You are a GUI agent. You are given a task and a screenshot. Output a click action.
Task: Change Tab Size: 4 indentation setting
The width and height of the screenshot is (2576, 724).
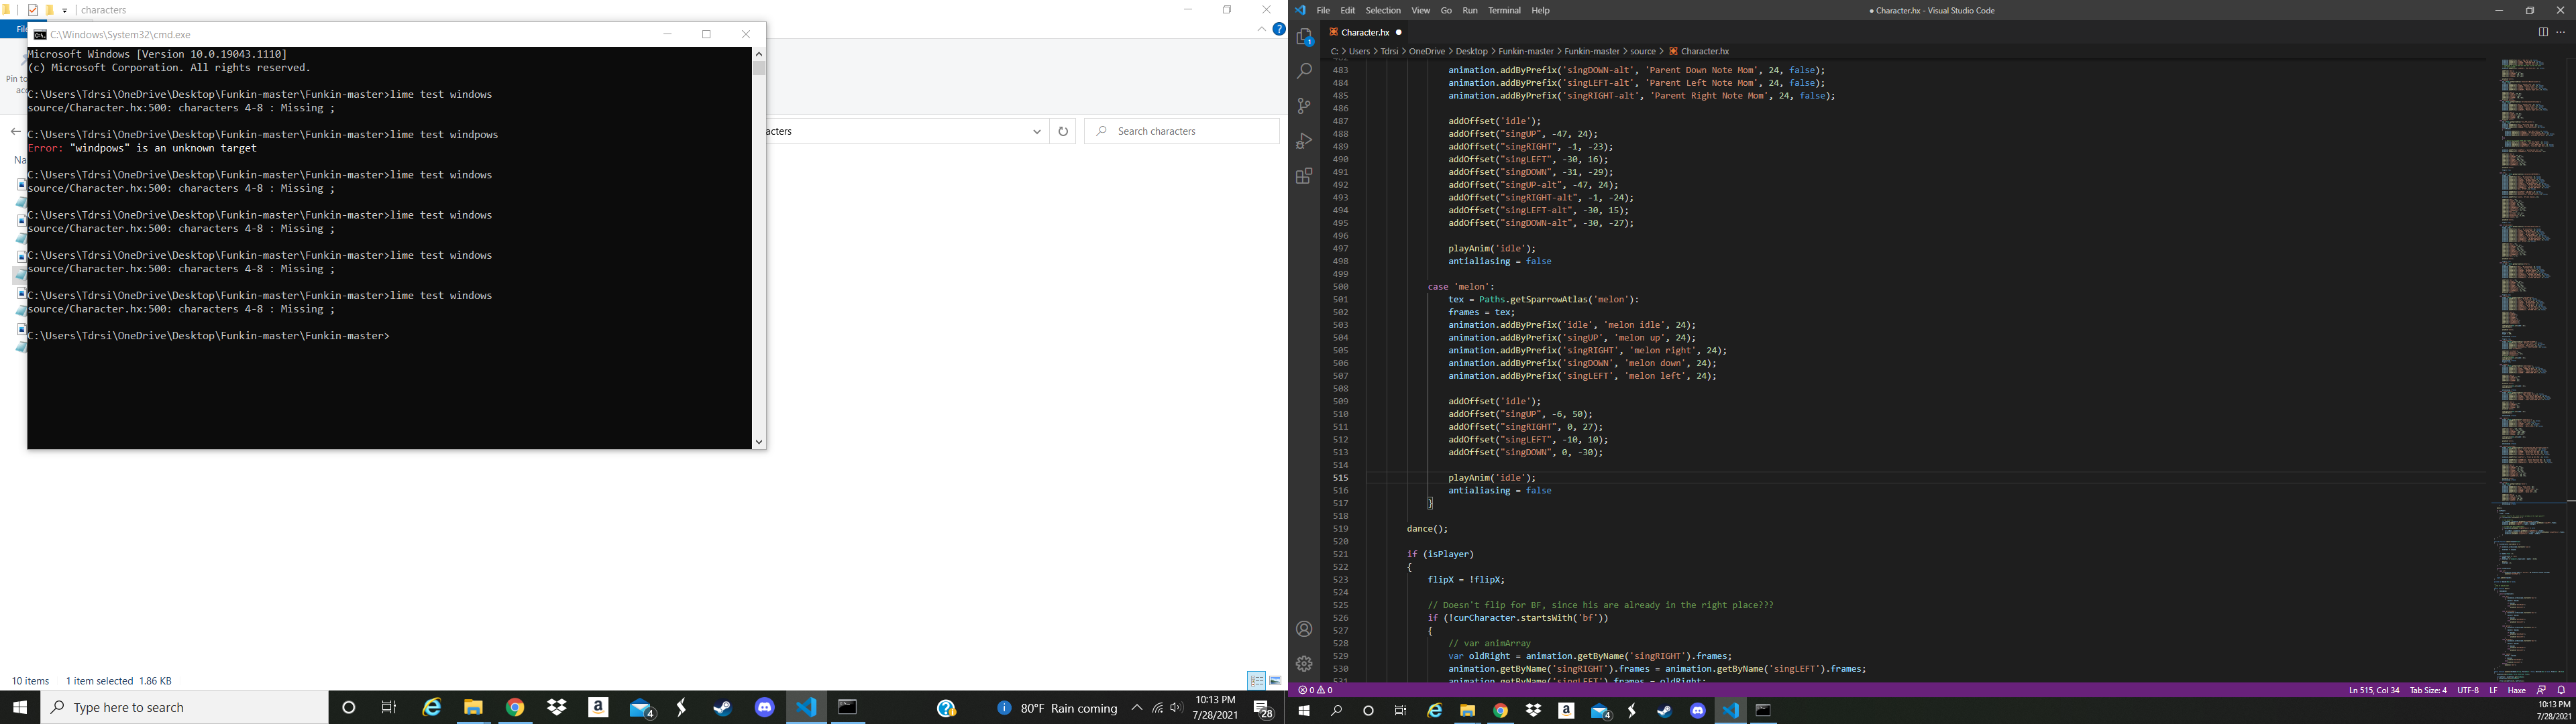click(2428, 690)
